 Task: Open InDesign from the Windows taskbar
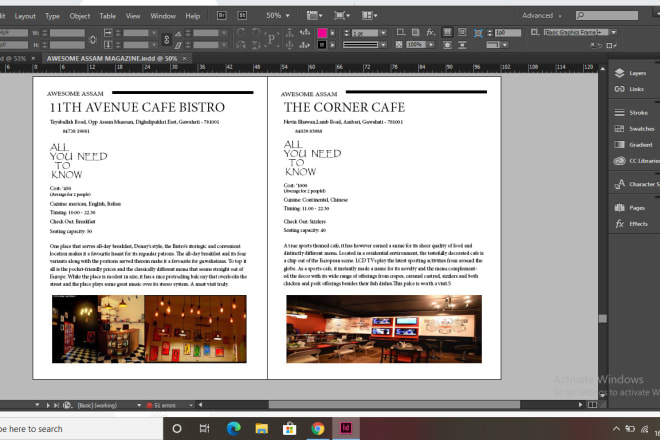click(x=346, y=428)
